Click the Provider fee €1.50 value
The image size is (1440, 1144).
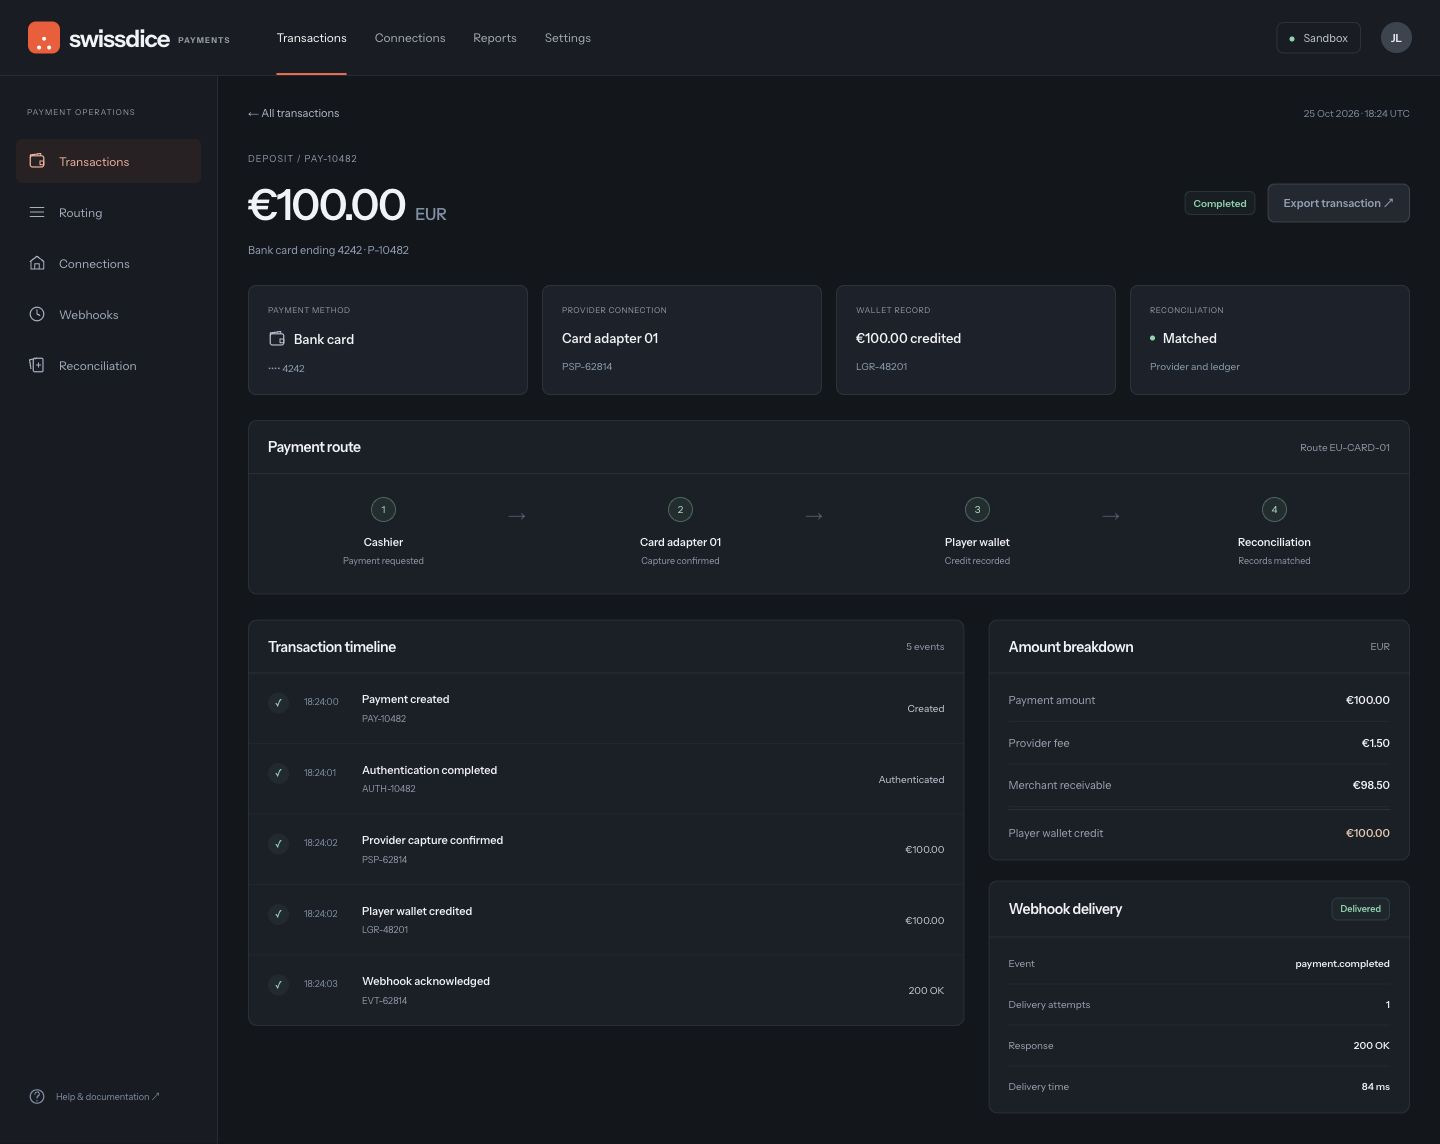click(x=1375, y=743)
